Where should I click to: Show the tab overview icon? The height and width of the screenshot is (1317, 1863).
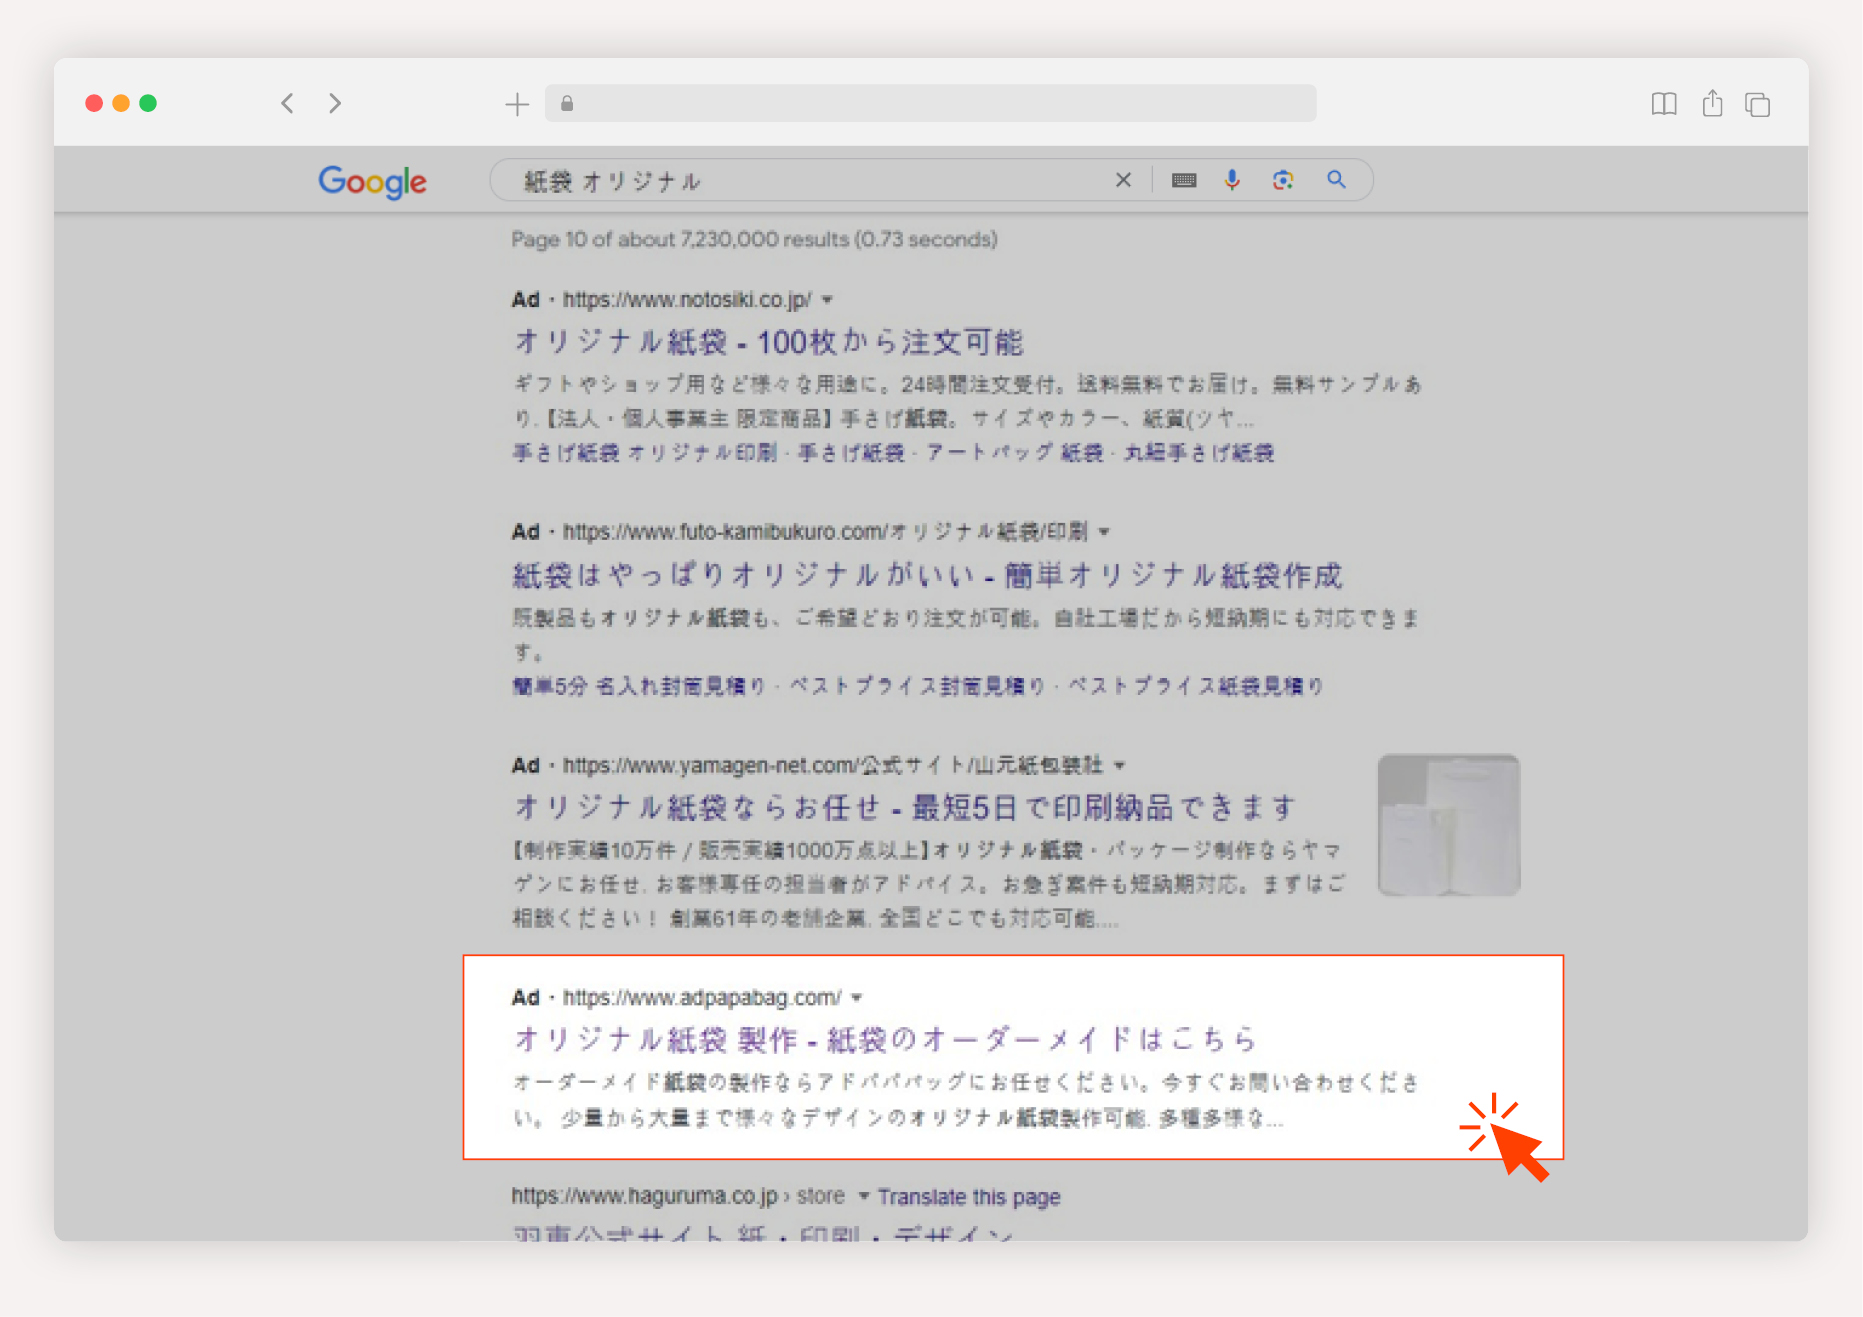(1757, 104)
